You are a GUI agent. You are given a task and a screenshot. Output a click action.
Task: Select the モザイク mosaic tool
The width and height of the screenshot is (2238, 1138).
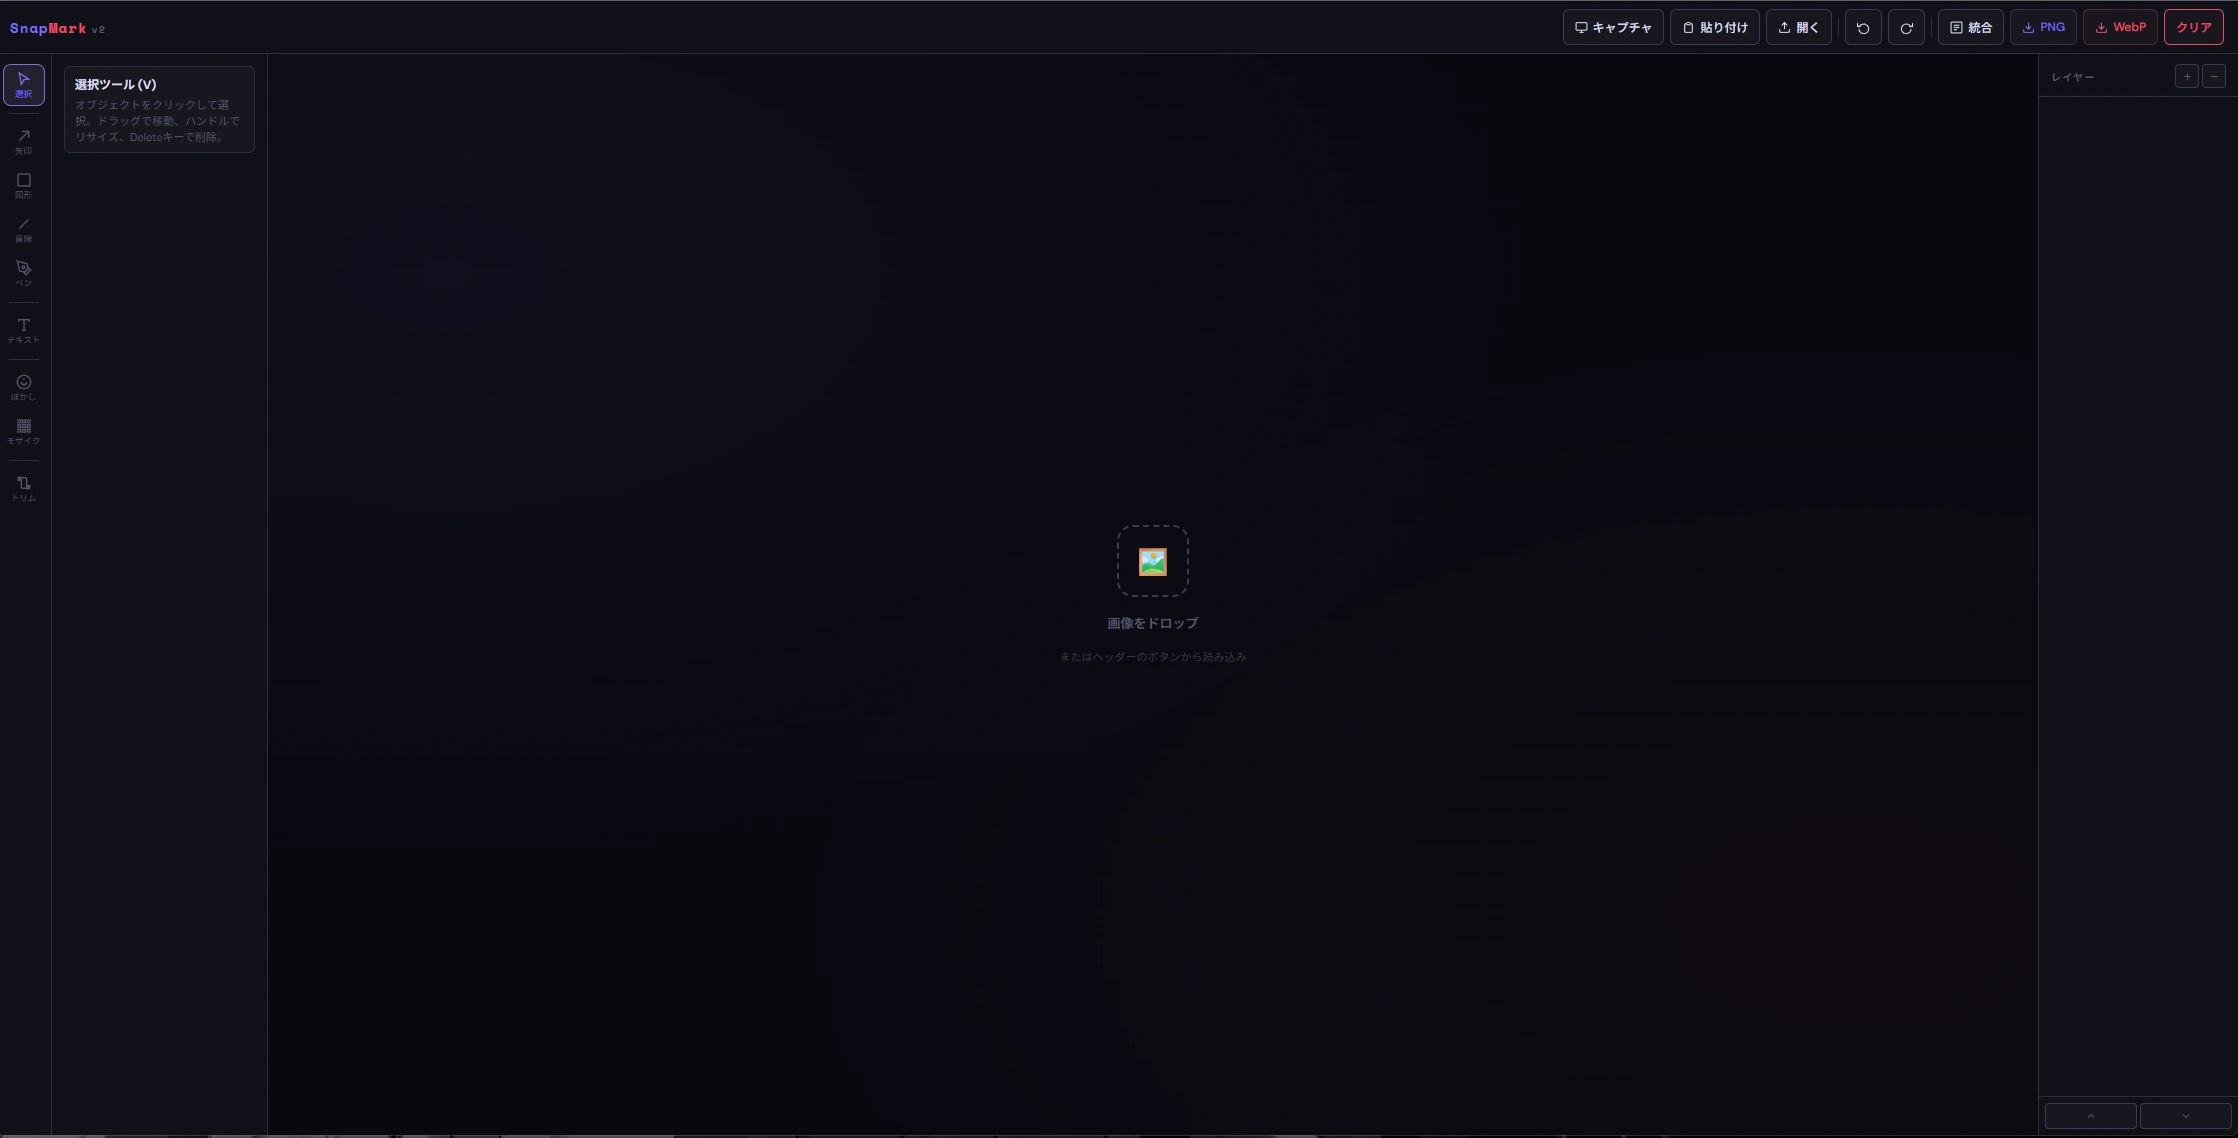(23, 431)
